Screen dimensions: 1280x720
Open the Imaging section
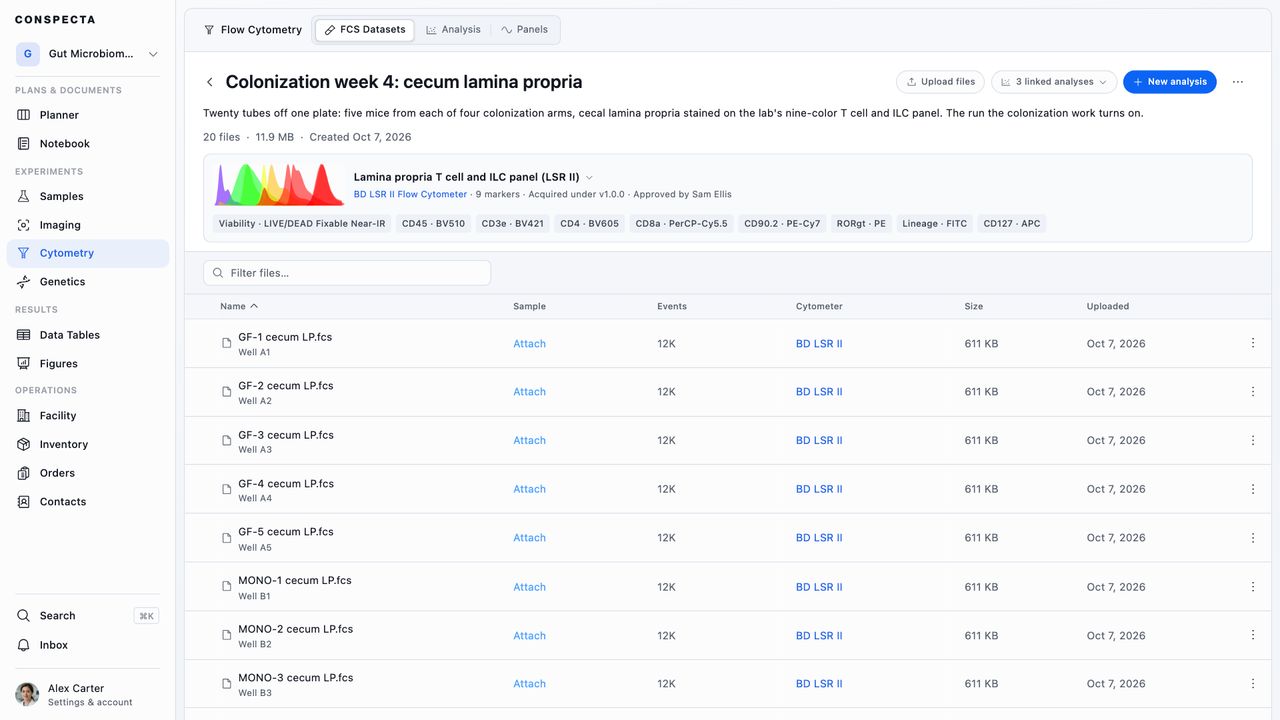(88, 225)
